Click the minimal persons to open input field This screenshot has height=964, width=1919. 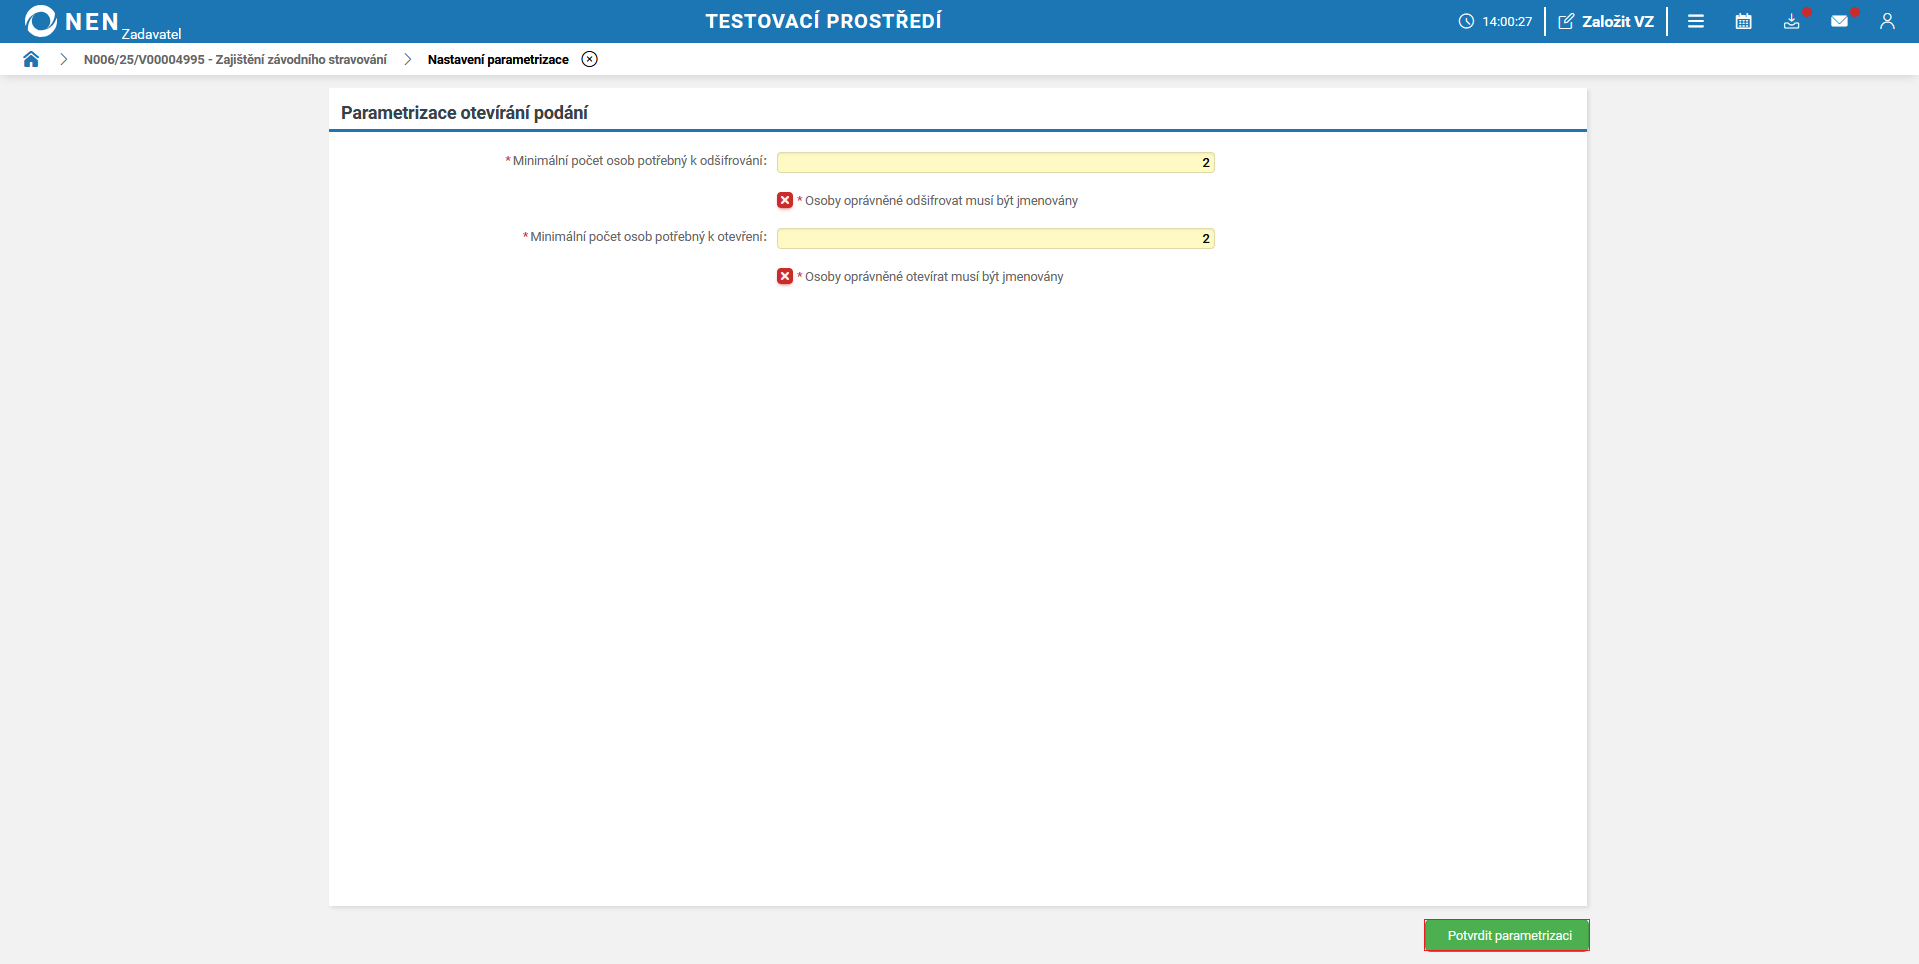coord(995,238)
